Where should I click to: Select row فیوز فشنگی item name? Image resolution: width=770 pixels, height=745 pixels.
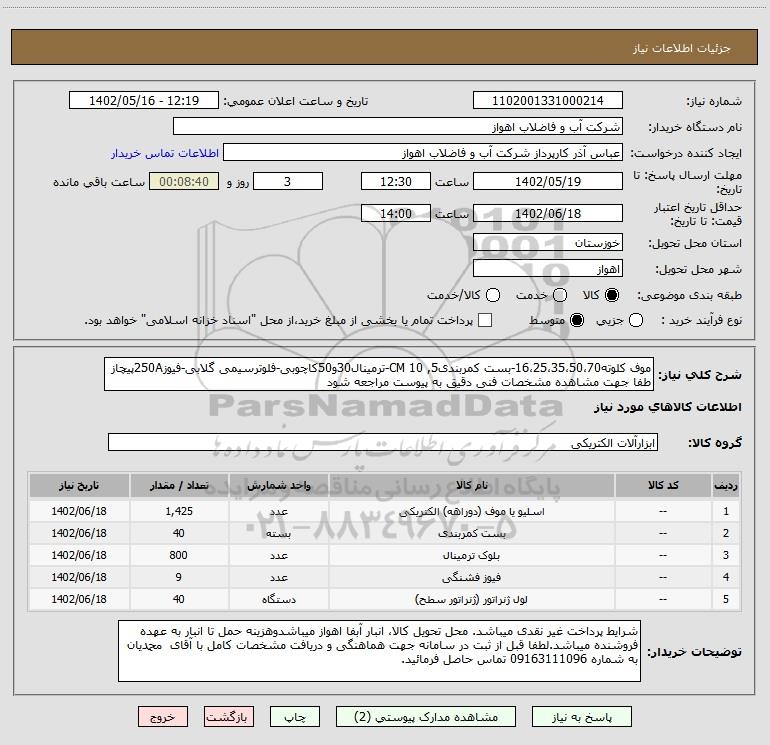pyautogui.click(x=471, y=578)
